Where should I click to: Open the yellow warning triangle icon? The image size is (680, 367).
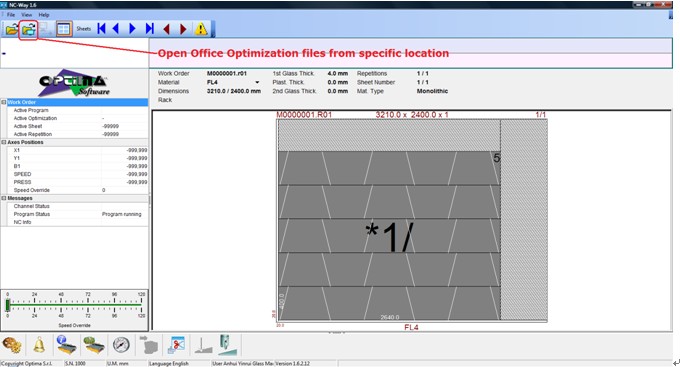201,29
